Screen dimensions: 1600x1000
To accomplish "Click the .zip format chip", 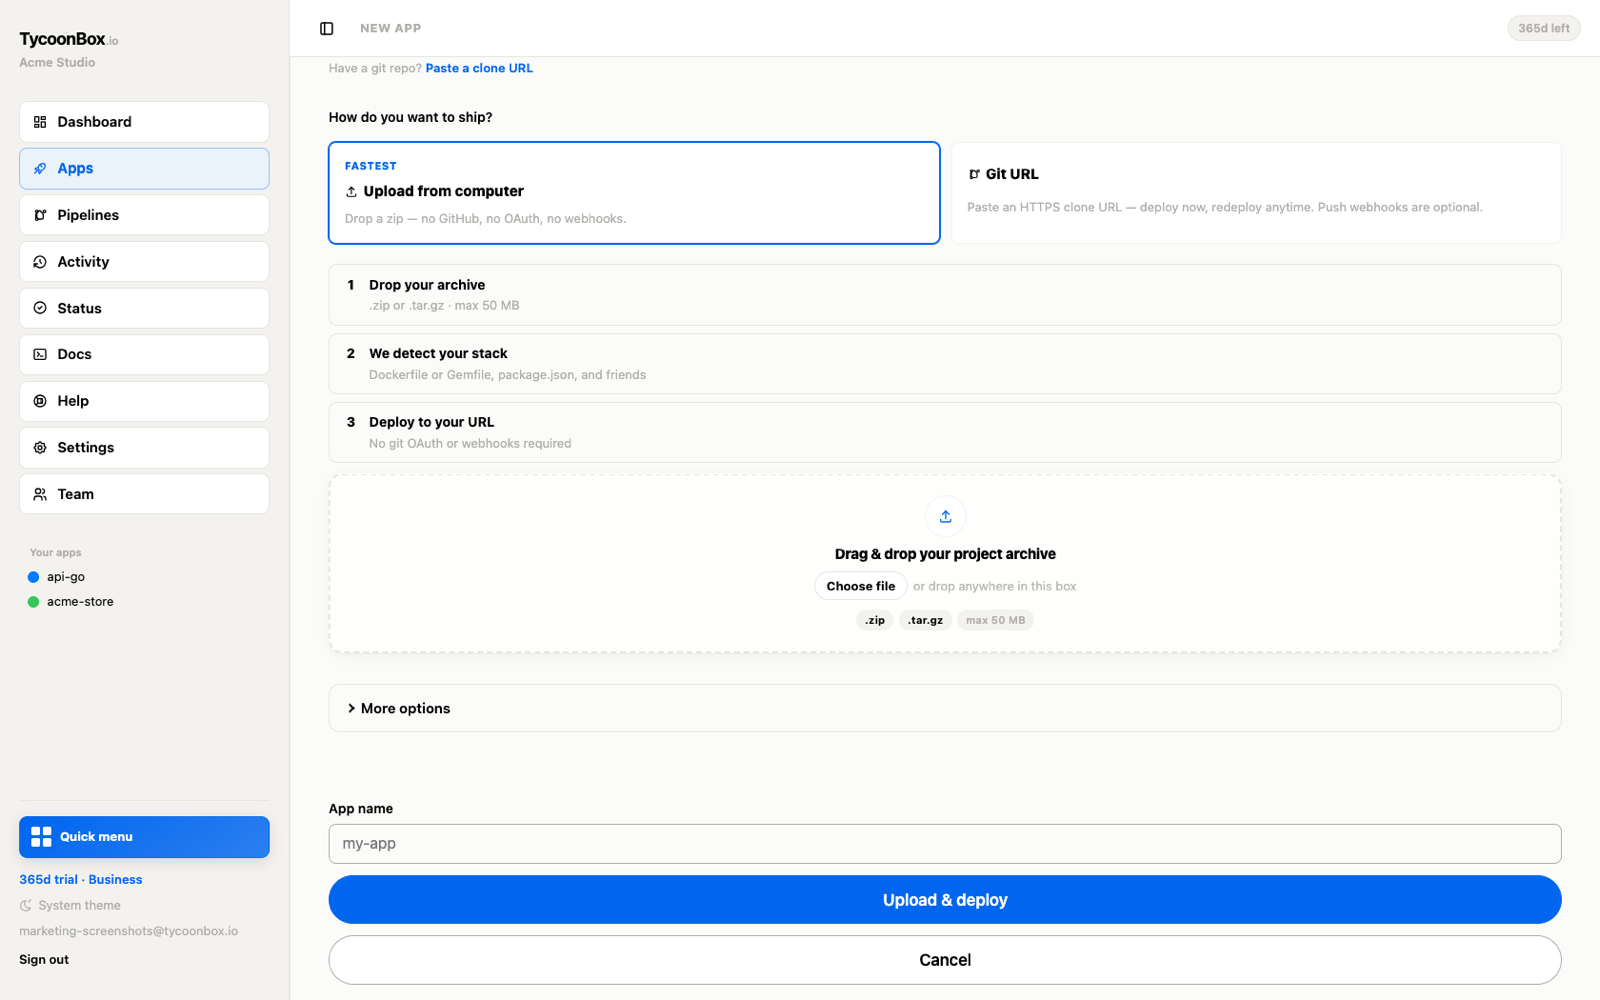I will point(875,620).
